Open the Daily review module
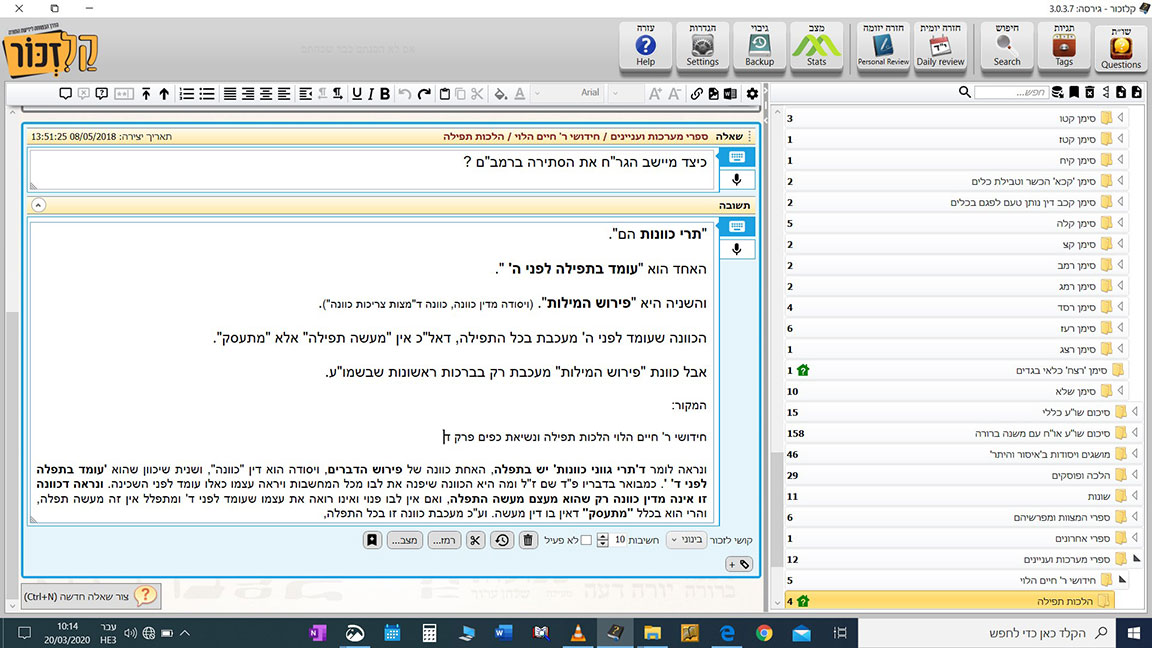 [x=940, y=47]
